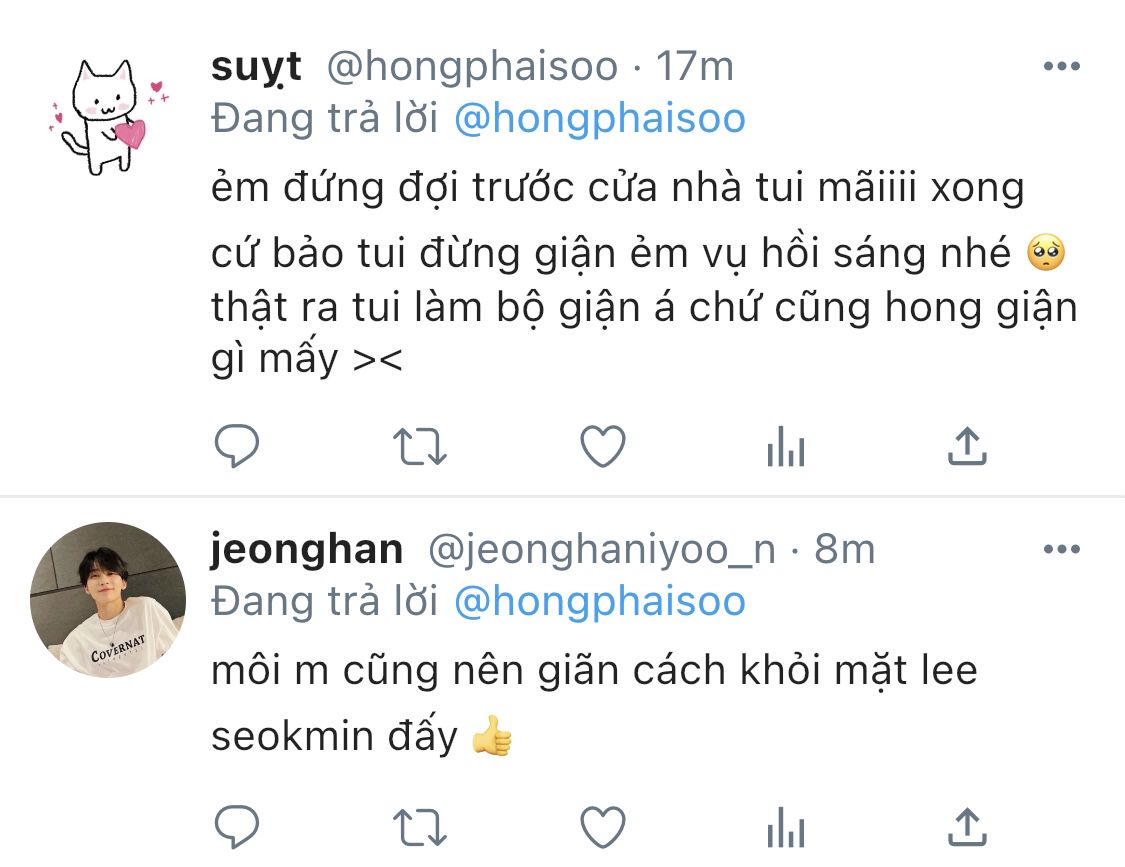Share suyt's tweet
The image size is (1125, 867).
click(967, 446)
